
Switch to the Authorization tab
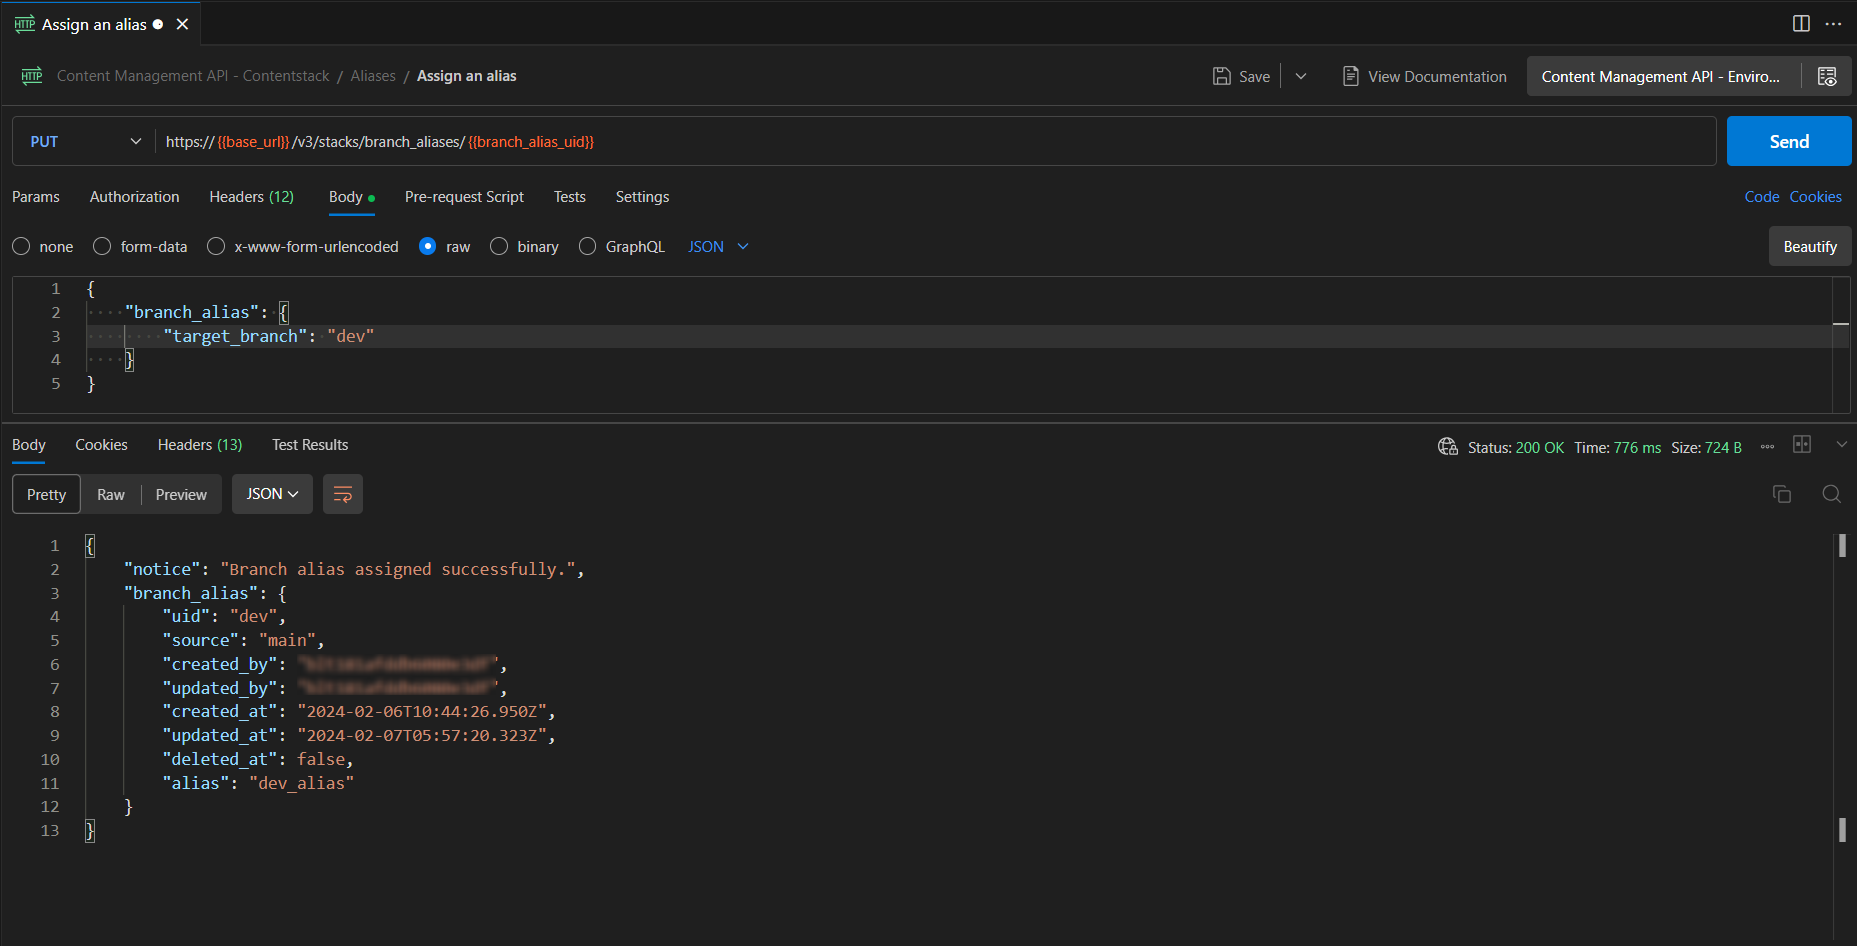pos(135,197)
